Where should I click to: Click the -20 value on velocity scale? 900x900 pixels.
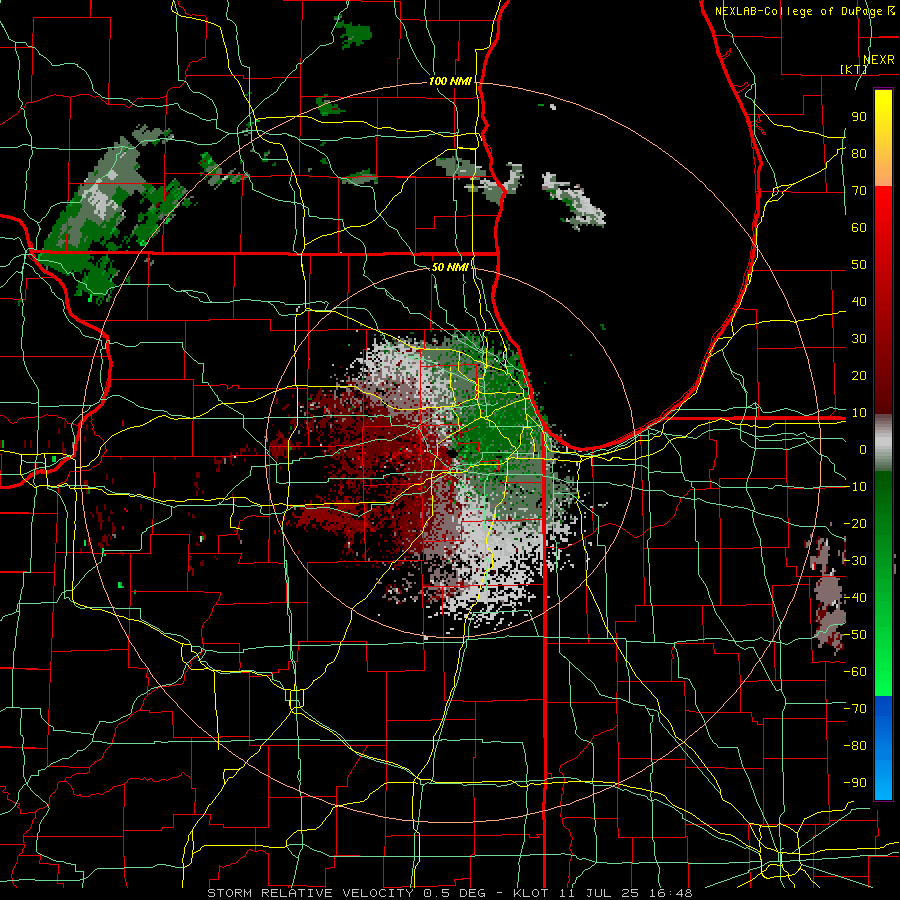click(x=855, y=523)
